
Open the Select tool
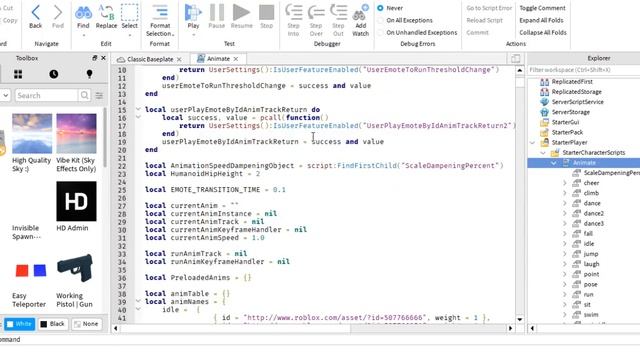129,17
